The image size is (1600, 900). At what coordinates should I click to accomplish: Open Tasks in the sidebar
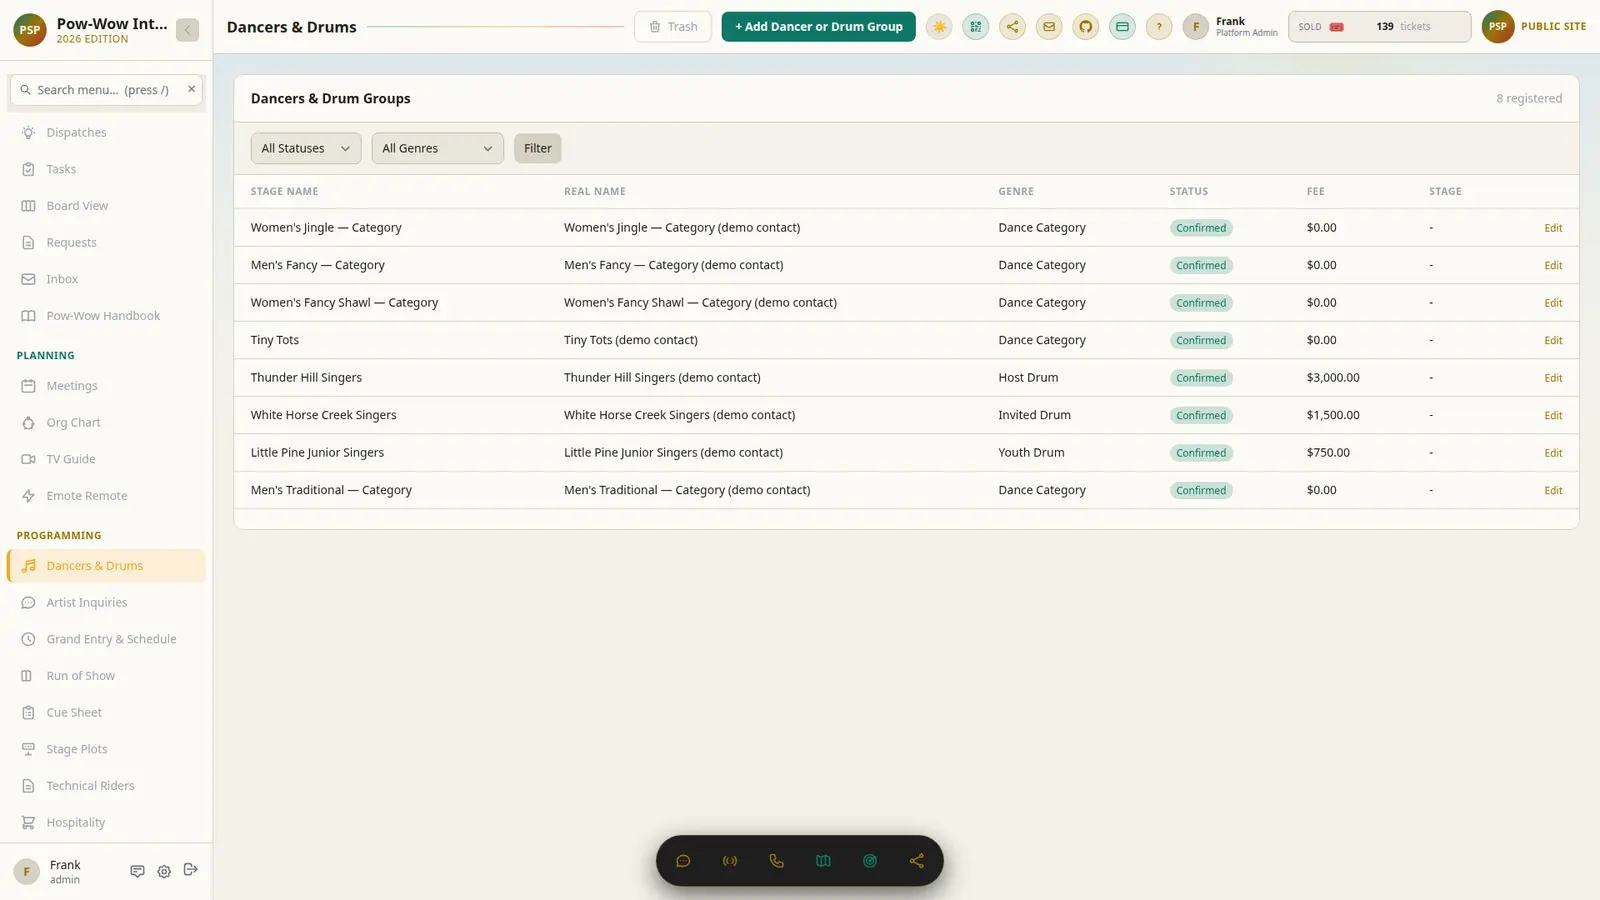[106, 169]
